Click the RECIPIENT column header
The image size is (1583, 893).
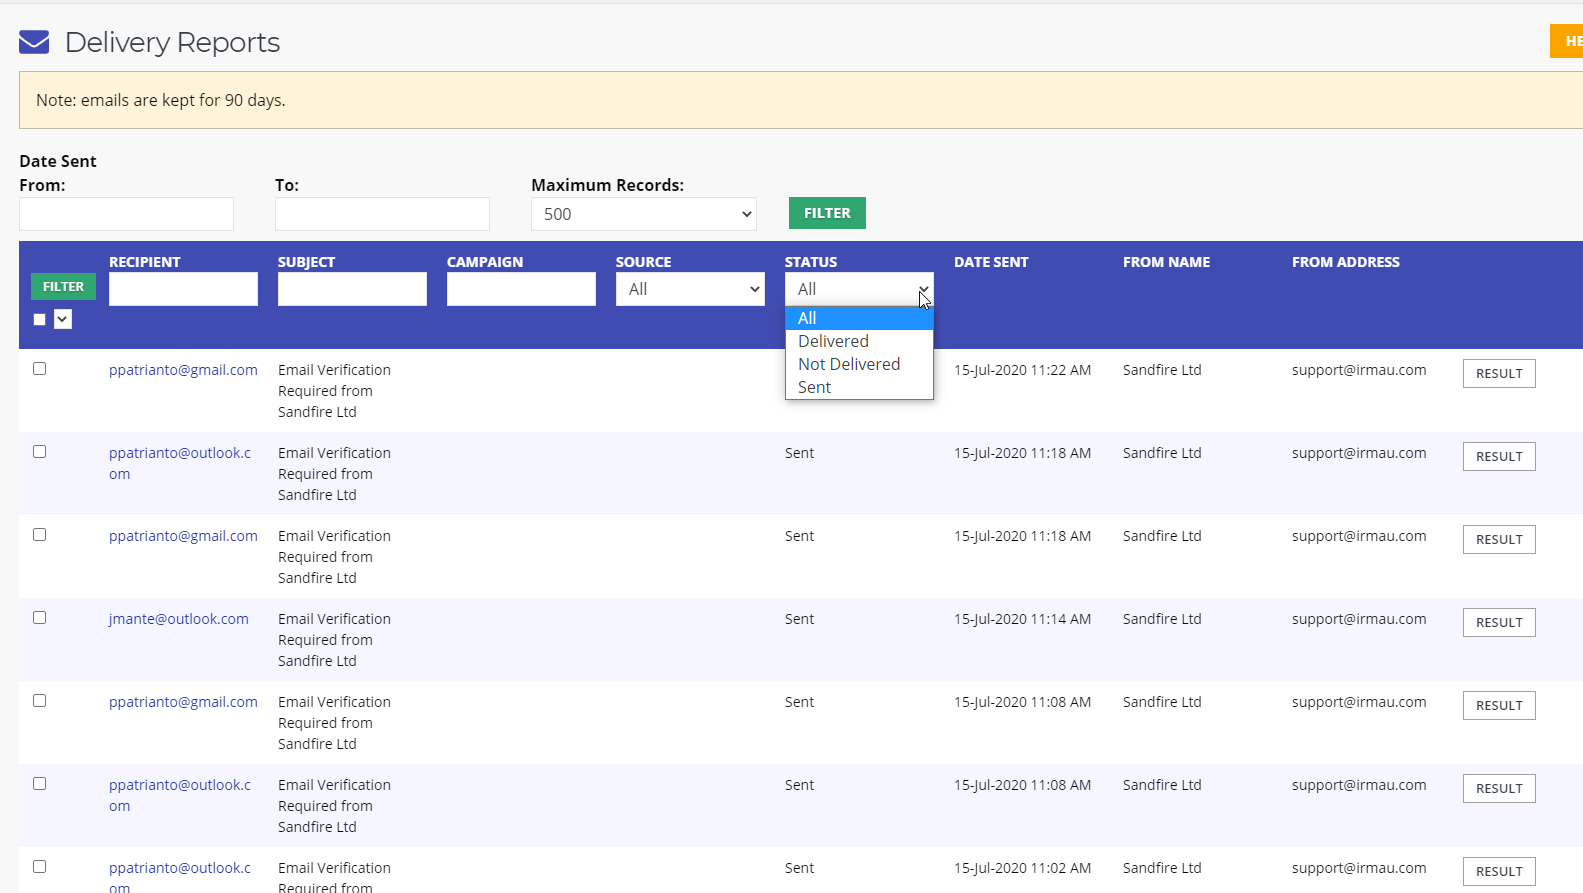[145, 262]
